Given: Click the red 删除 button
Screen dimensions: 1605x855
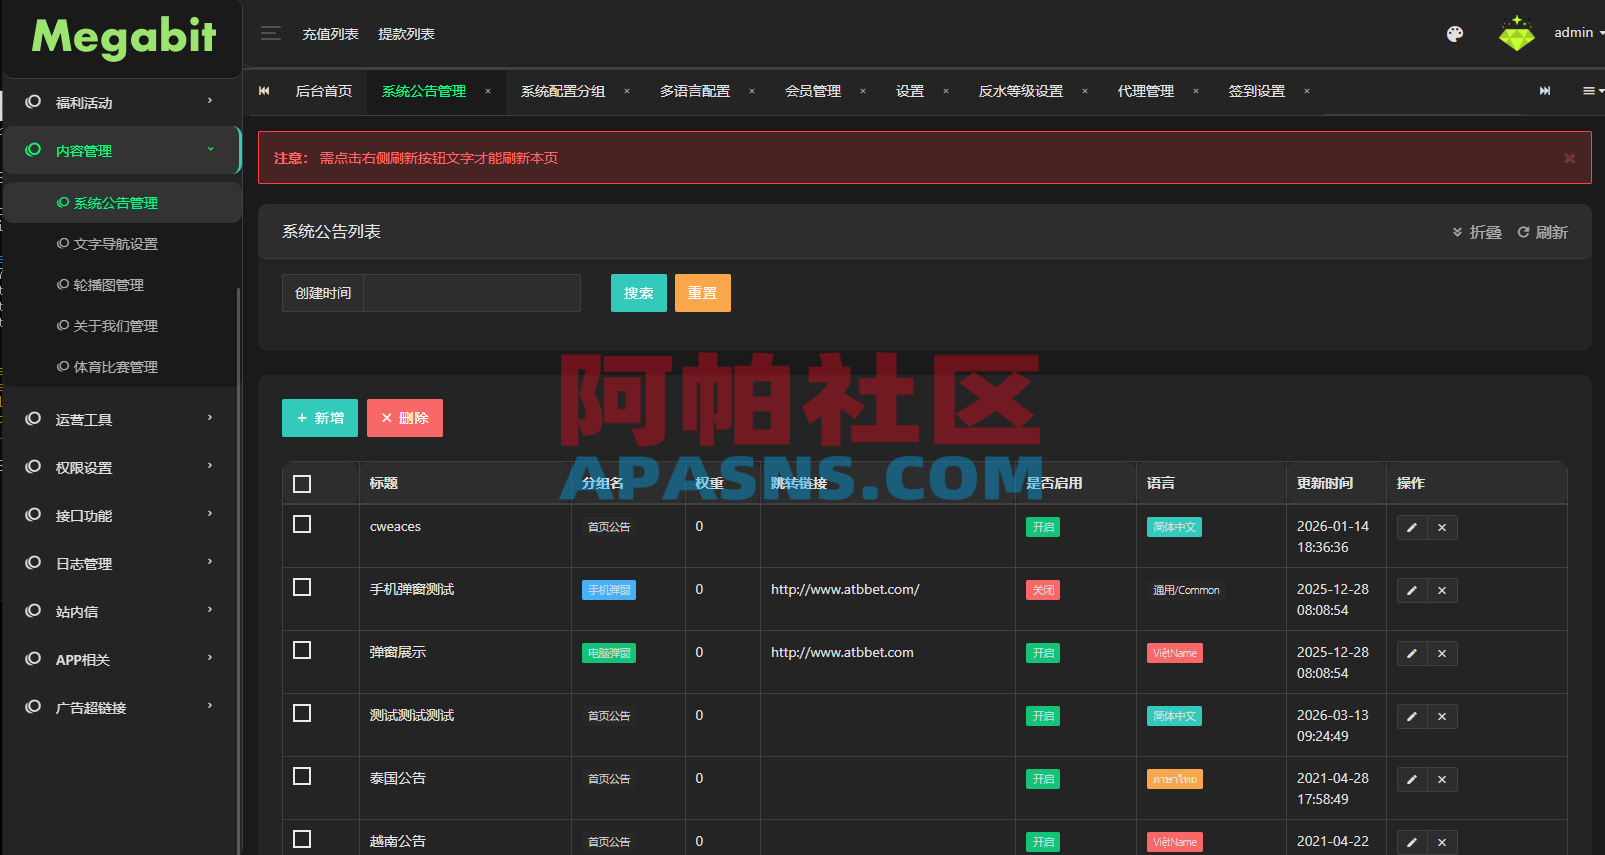Looking at the screenshot, I should (405, 418).
